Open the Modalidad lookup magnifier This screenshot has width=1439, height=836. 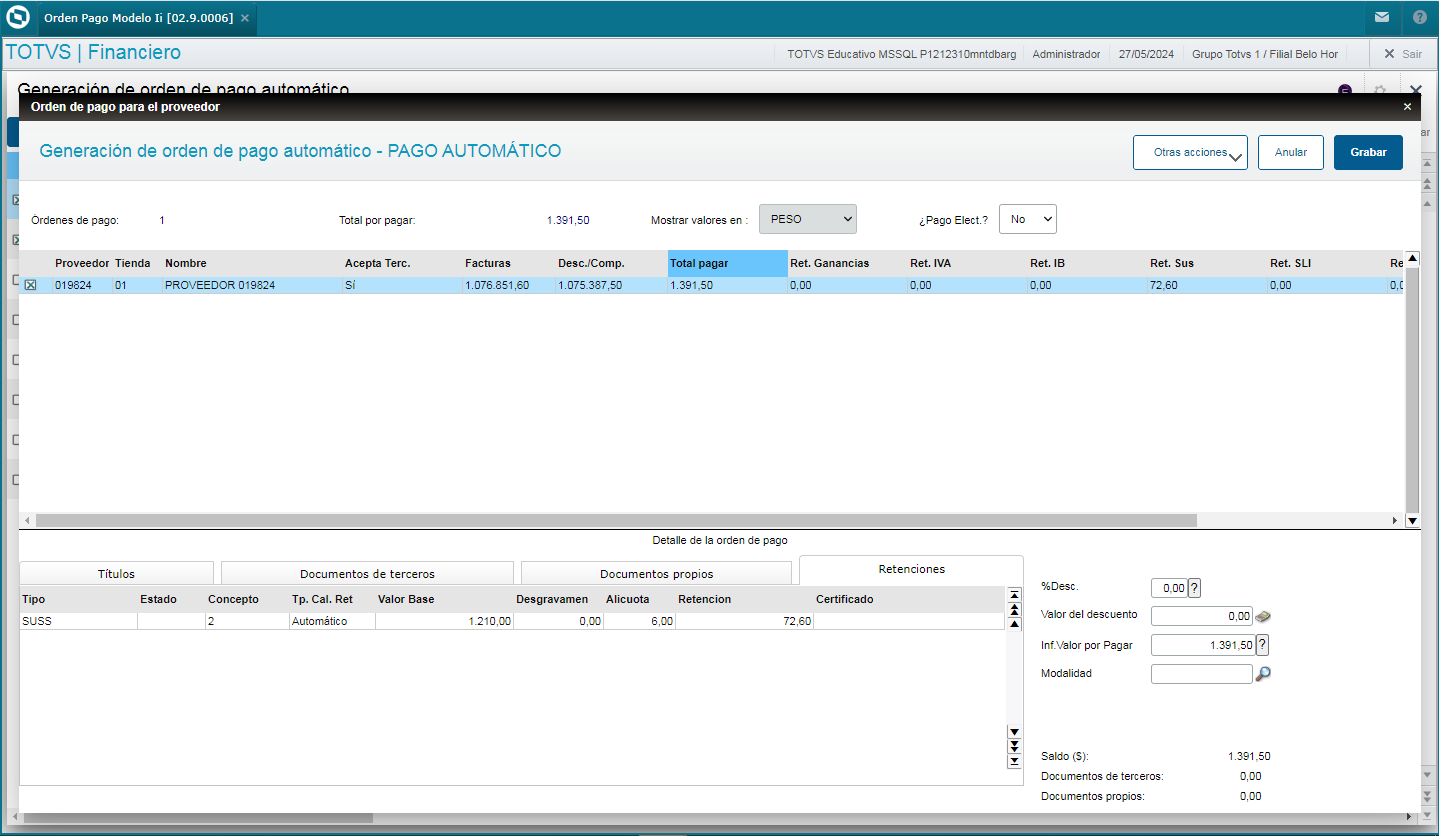[x=1263, y=674]
